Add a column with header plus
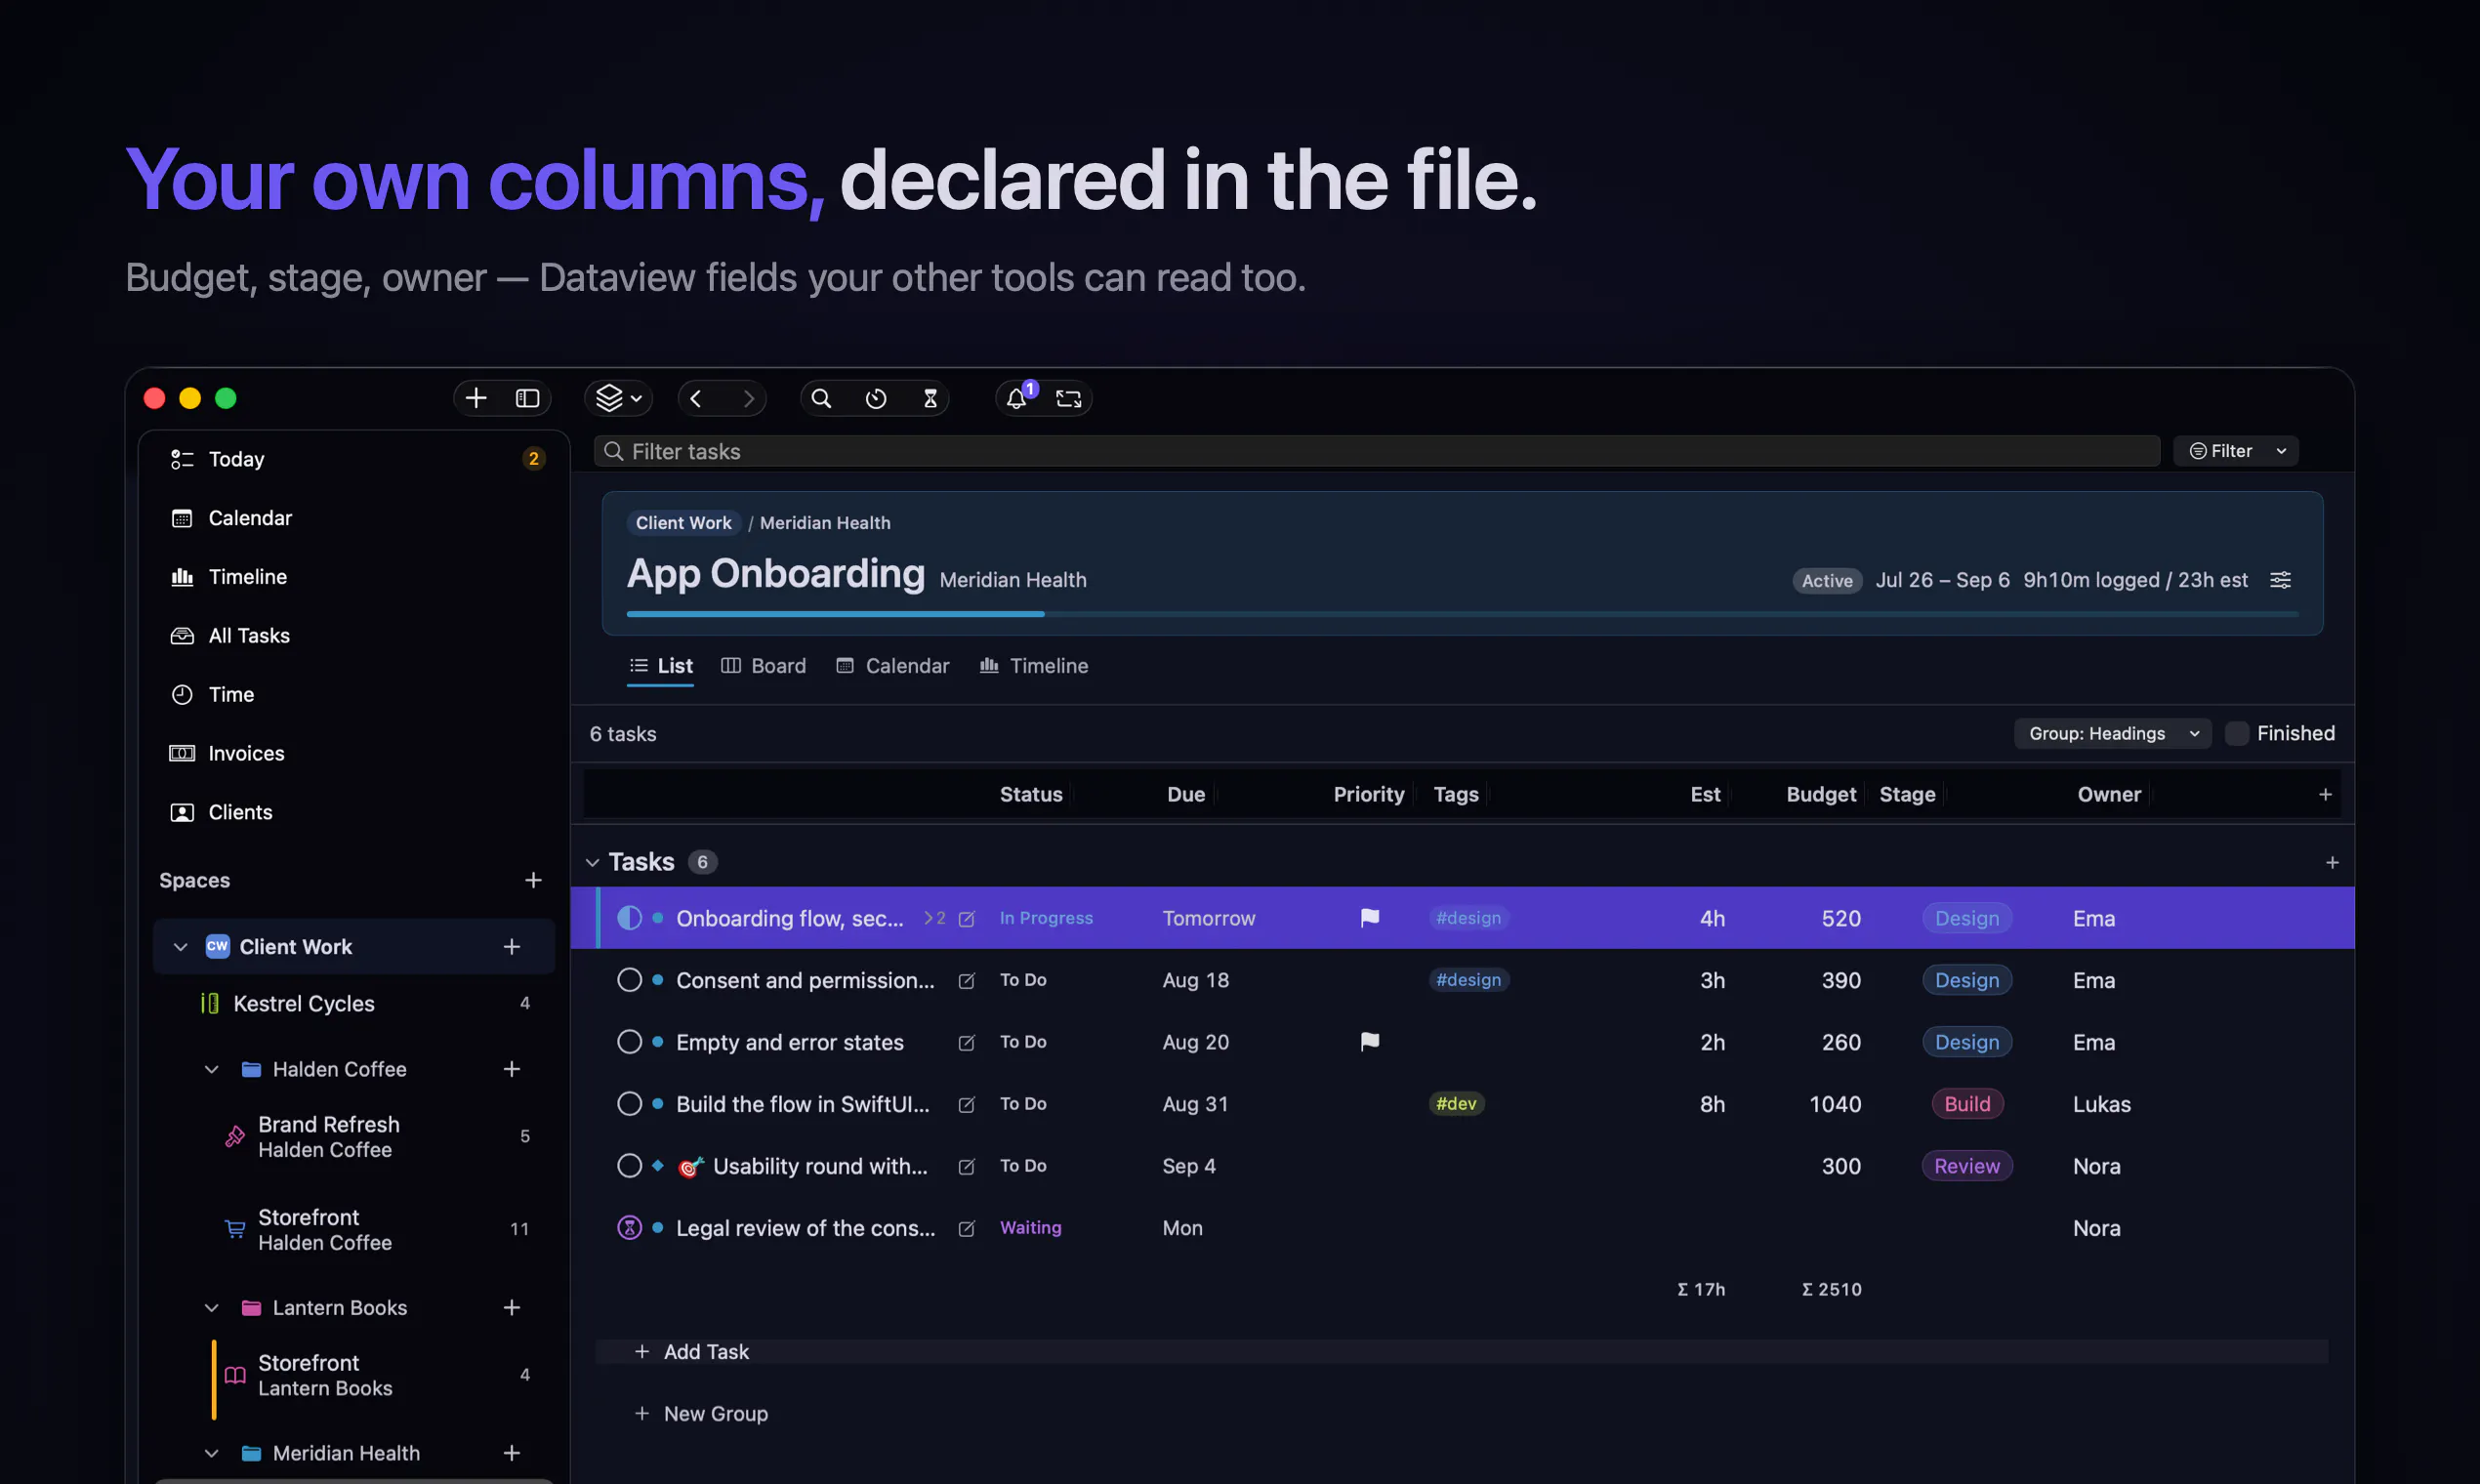The width and height of the screenshot is (2480, 1484). pos(2325,795)
